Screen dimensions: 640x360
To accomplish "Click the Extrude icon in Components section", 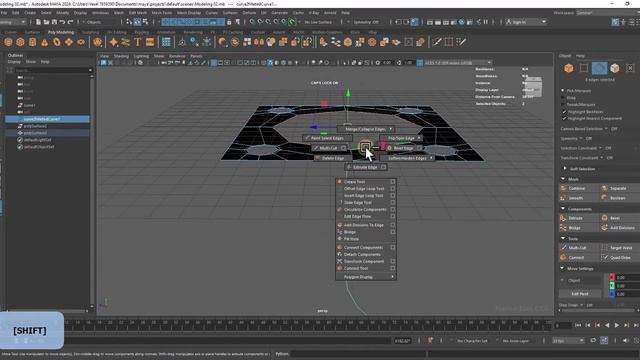I will (563, 218).
